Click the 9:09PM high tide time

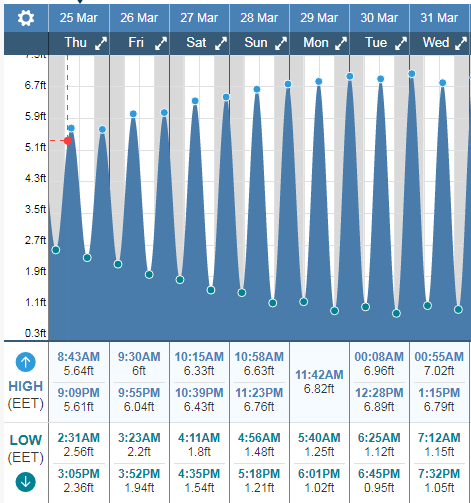tap(79, 393)
